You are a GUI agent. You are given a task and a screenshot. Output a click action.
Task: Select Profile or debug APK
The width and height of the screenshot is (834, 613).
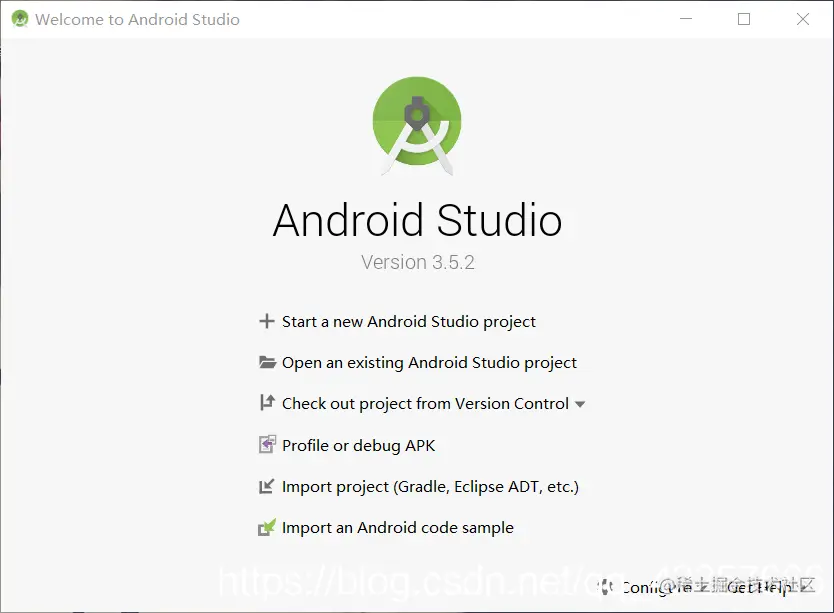pos(358,445)
